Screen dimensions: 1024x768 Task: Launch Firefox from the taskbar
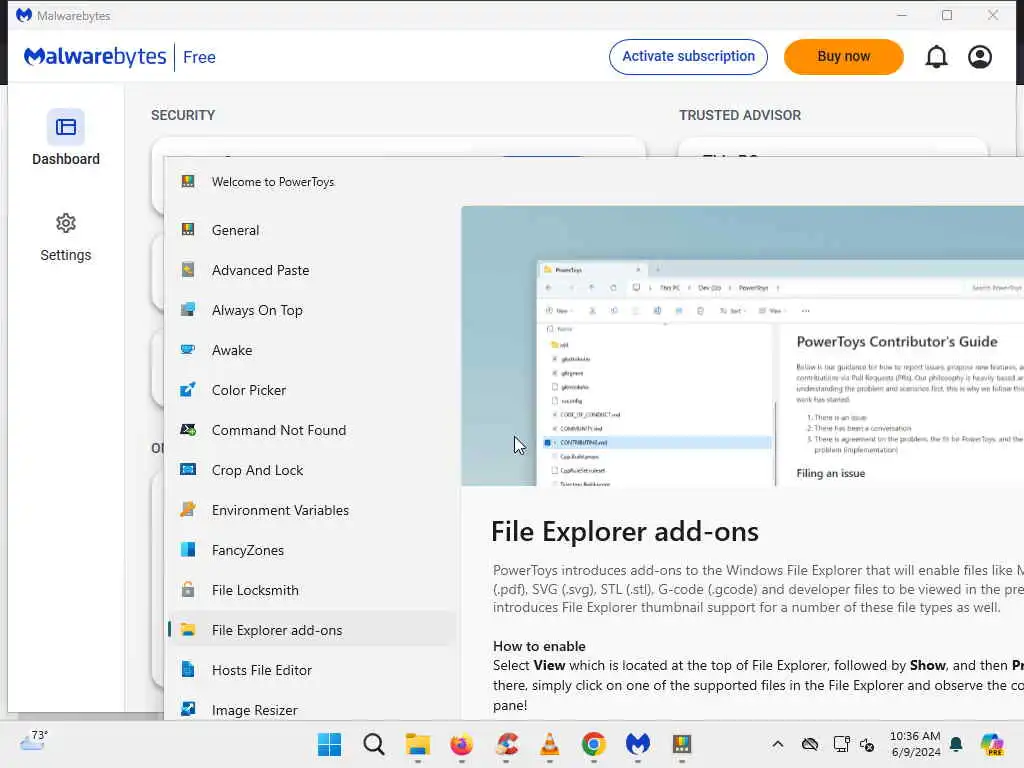[x=462, y=744]
